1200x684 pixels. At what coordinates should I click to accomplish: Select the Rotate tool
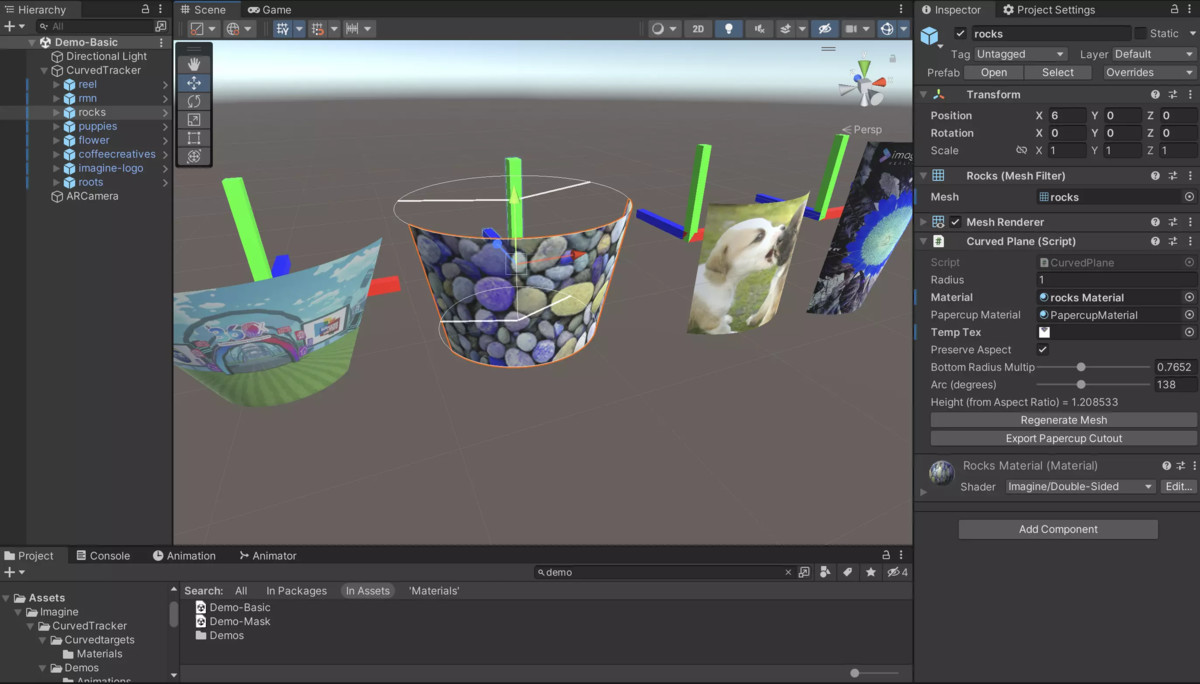193,101
